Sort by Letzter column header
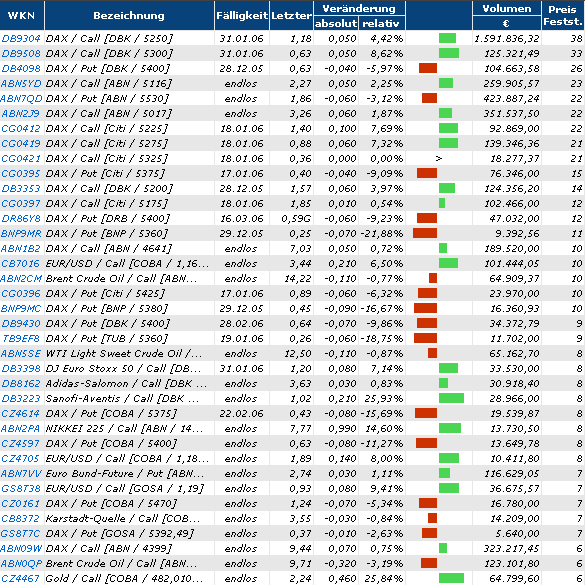The height and width of the screenshot is (585, 585). tap(291, 16)
